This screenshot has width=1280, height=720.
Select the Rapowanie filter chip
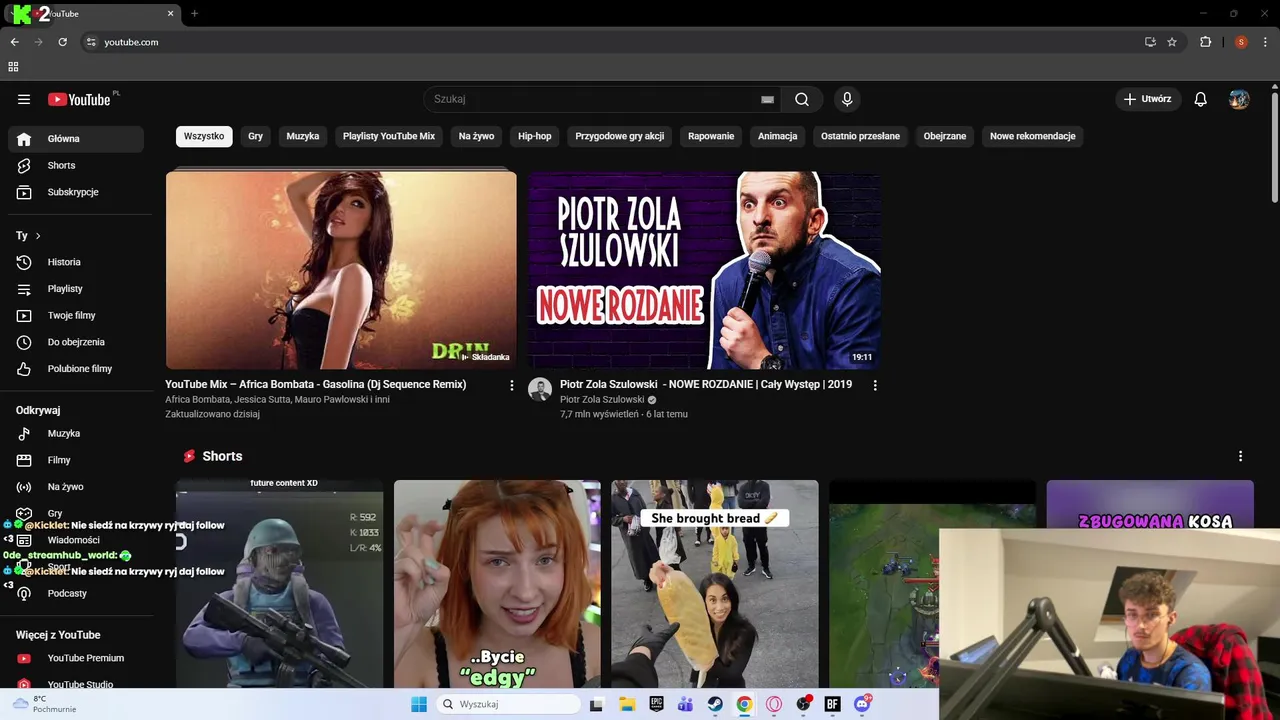(711, 136)
